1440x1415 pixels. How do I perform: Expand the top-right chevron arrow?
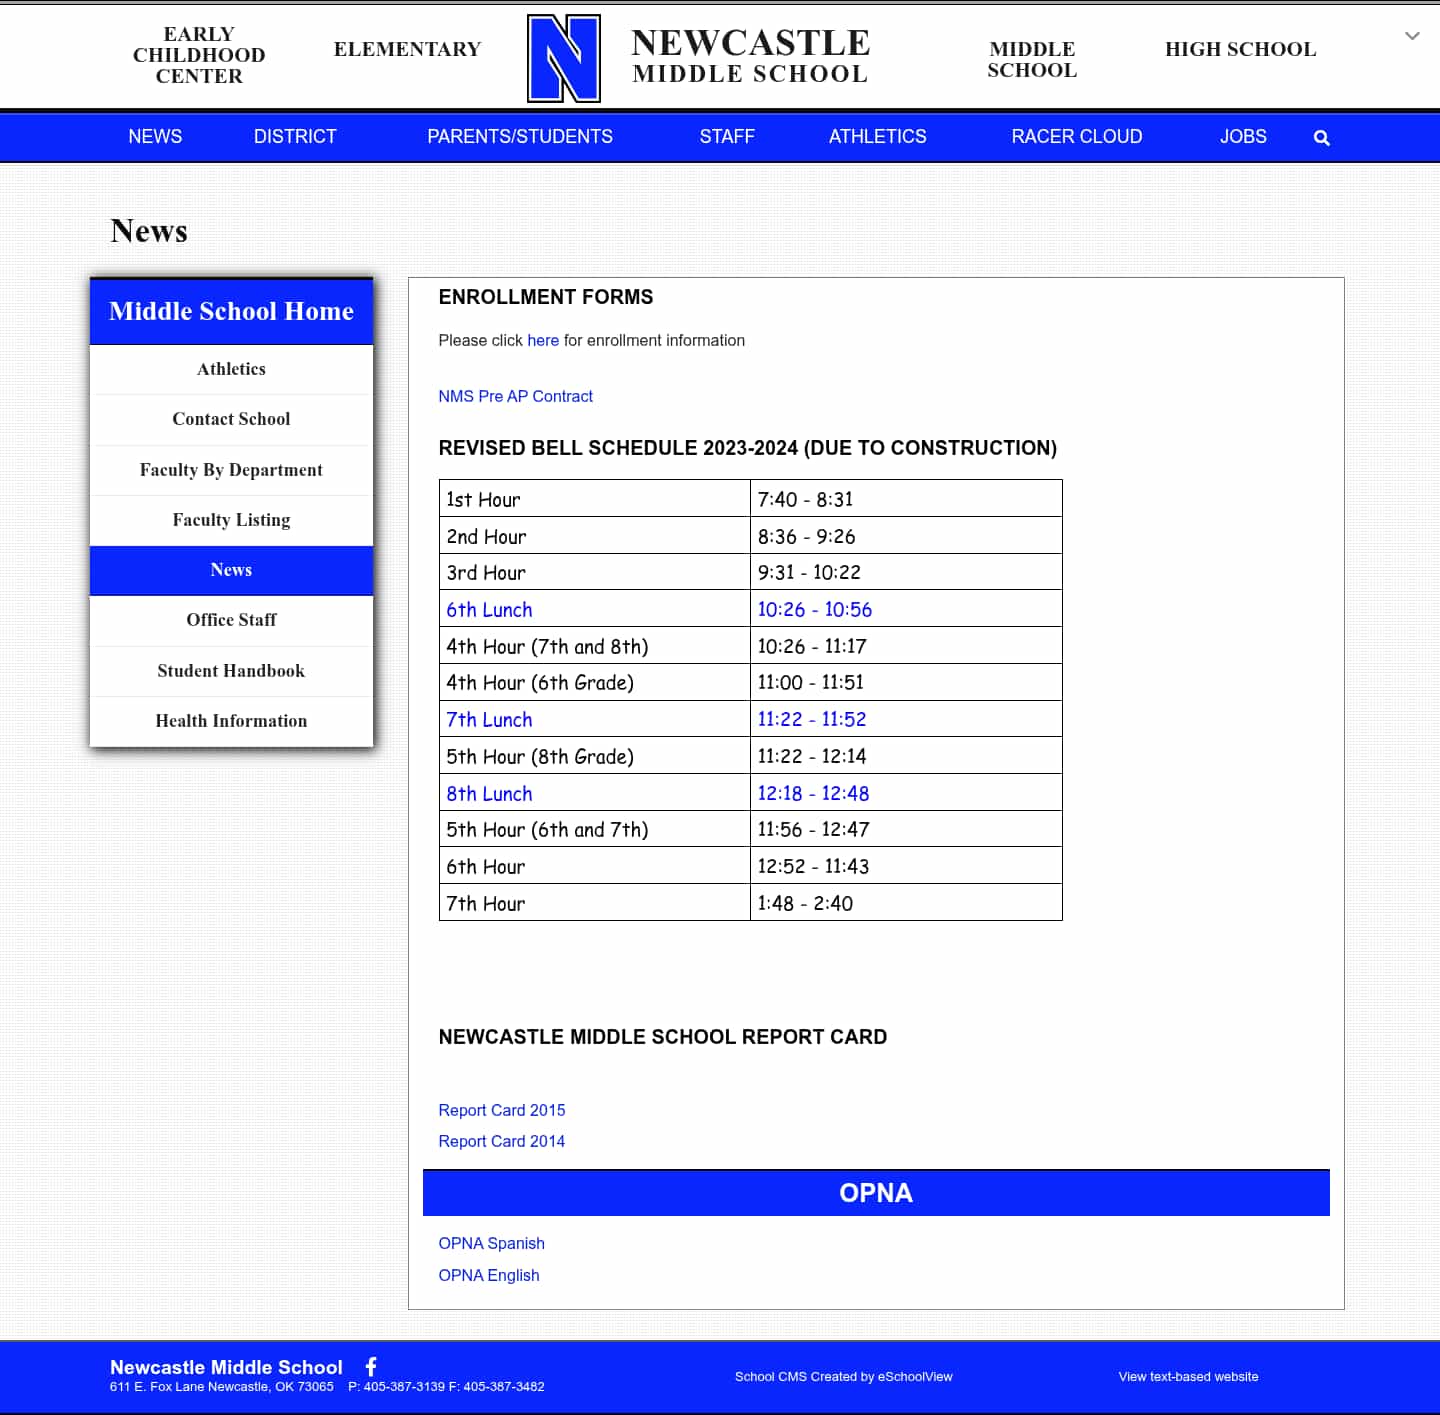coord(1412,36)
